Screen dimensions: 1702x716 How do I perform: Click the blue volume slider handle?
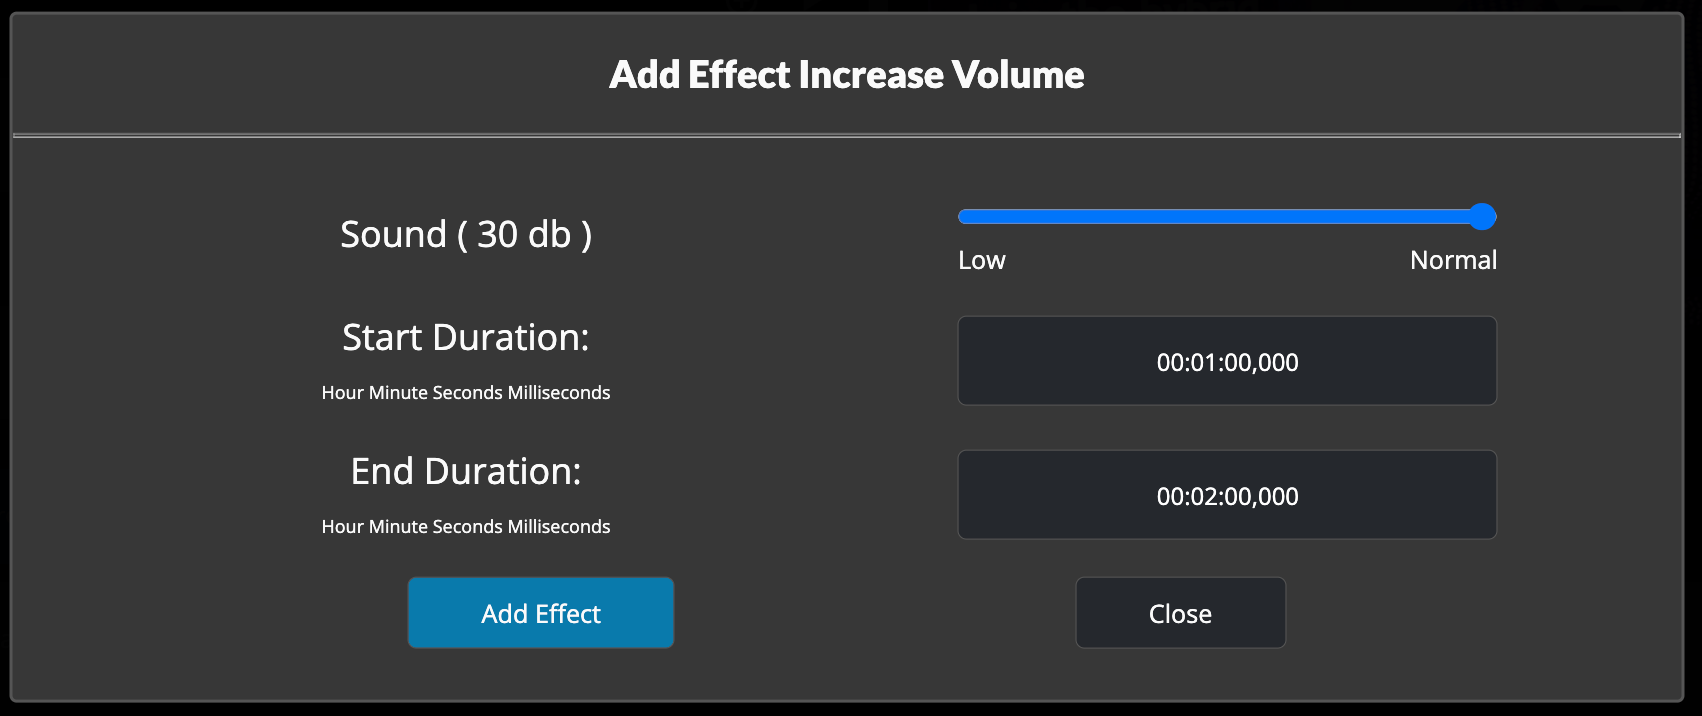coord(1482,217)
